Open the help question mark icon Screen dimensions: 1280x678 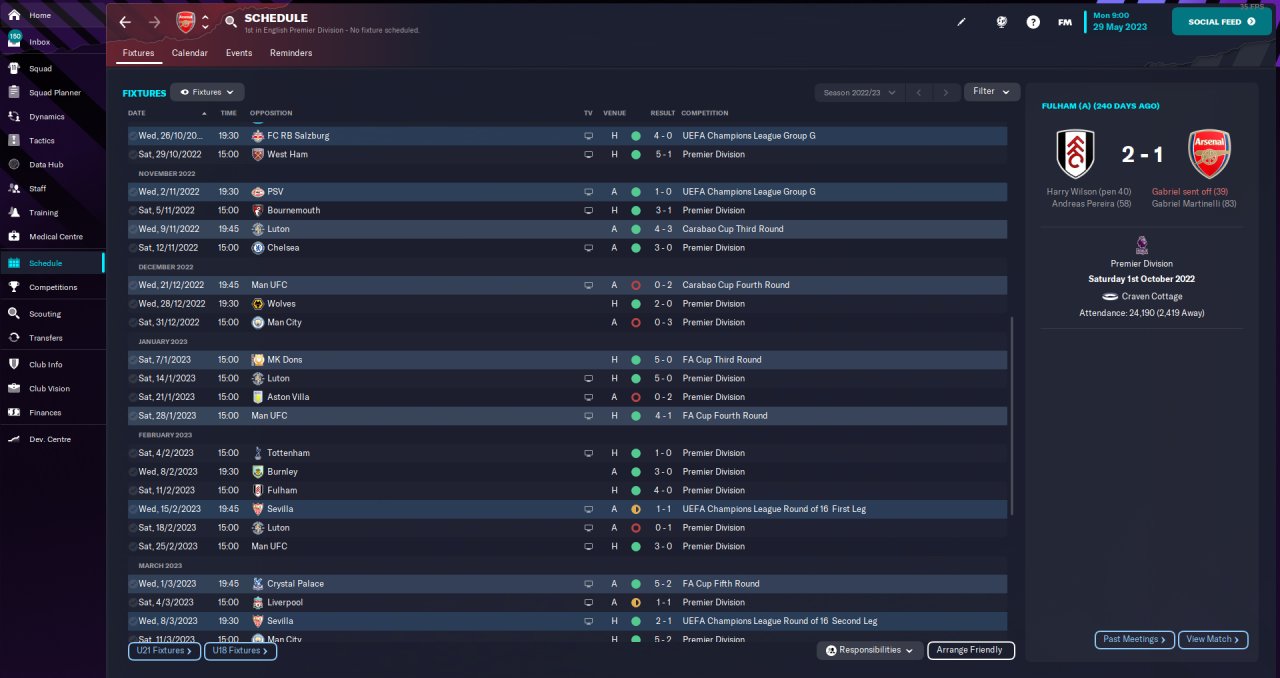pos(1033,22)
